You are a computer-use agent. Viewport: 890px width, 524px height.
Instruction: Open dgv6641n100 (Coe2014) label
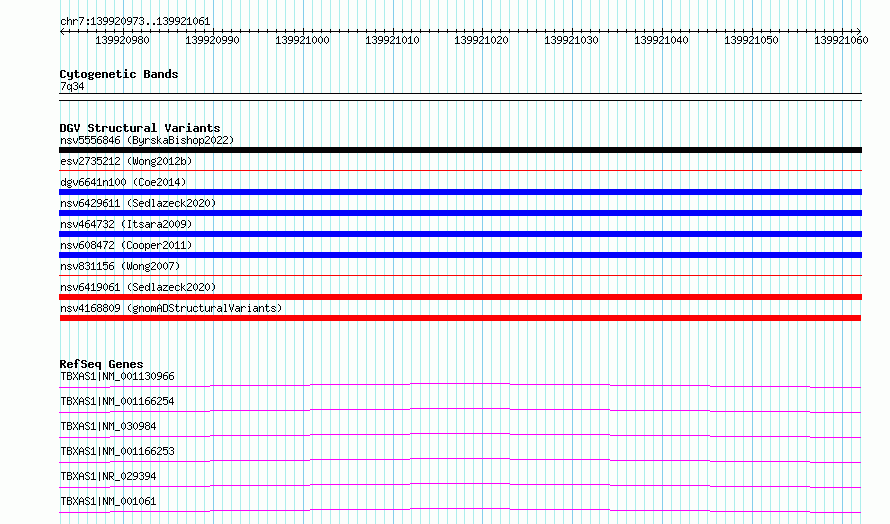[x=123, y=182]
